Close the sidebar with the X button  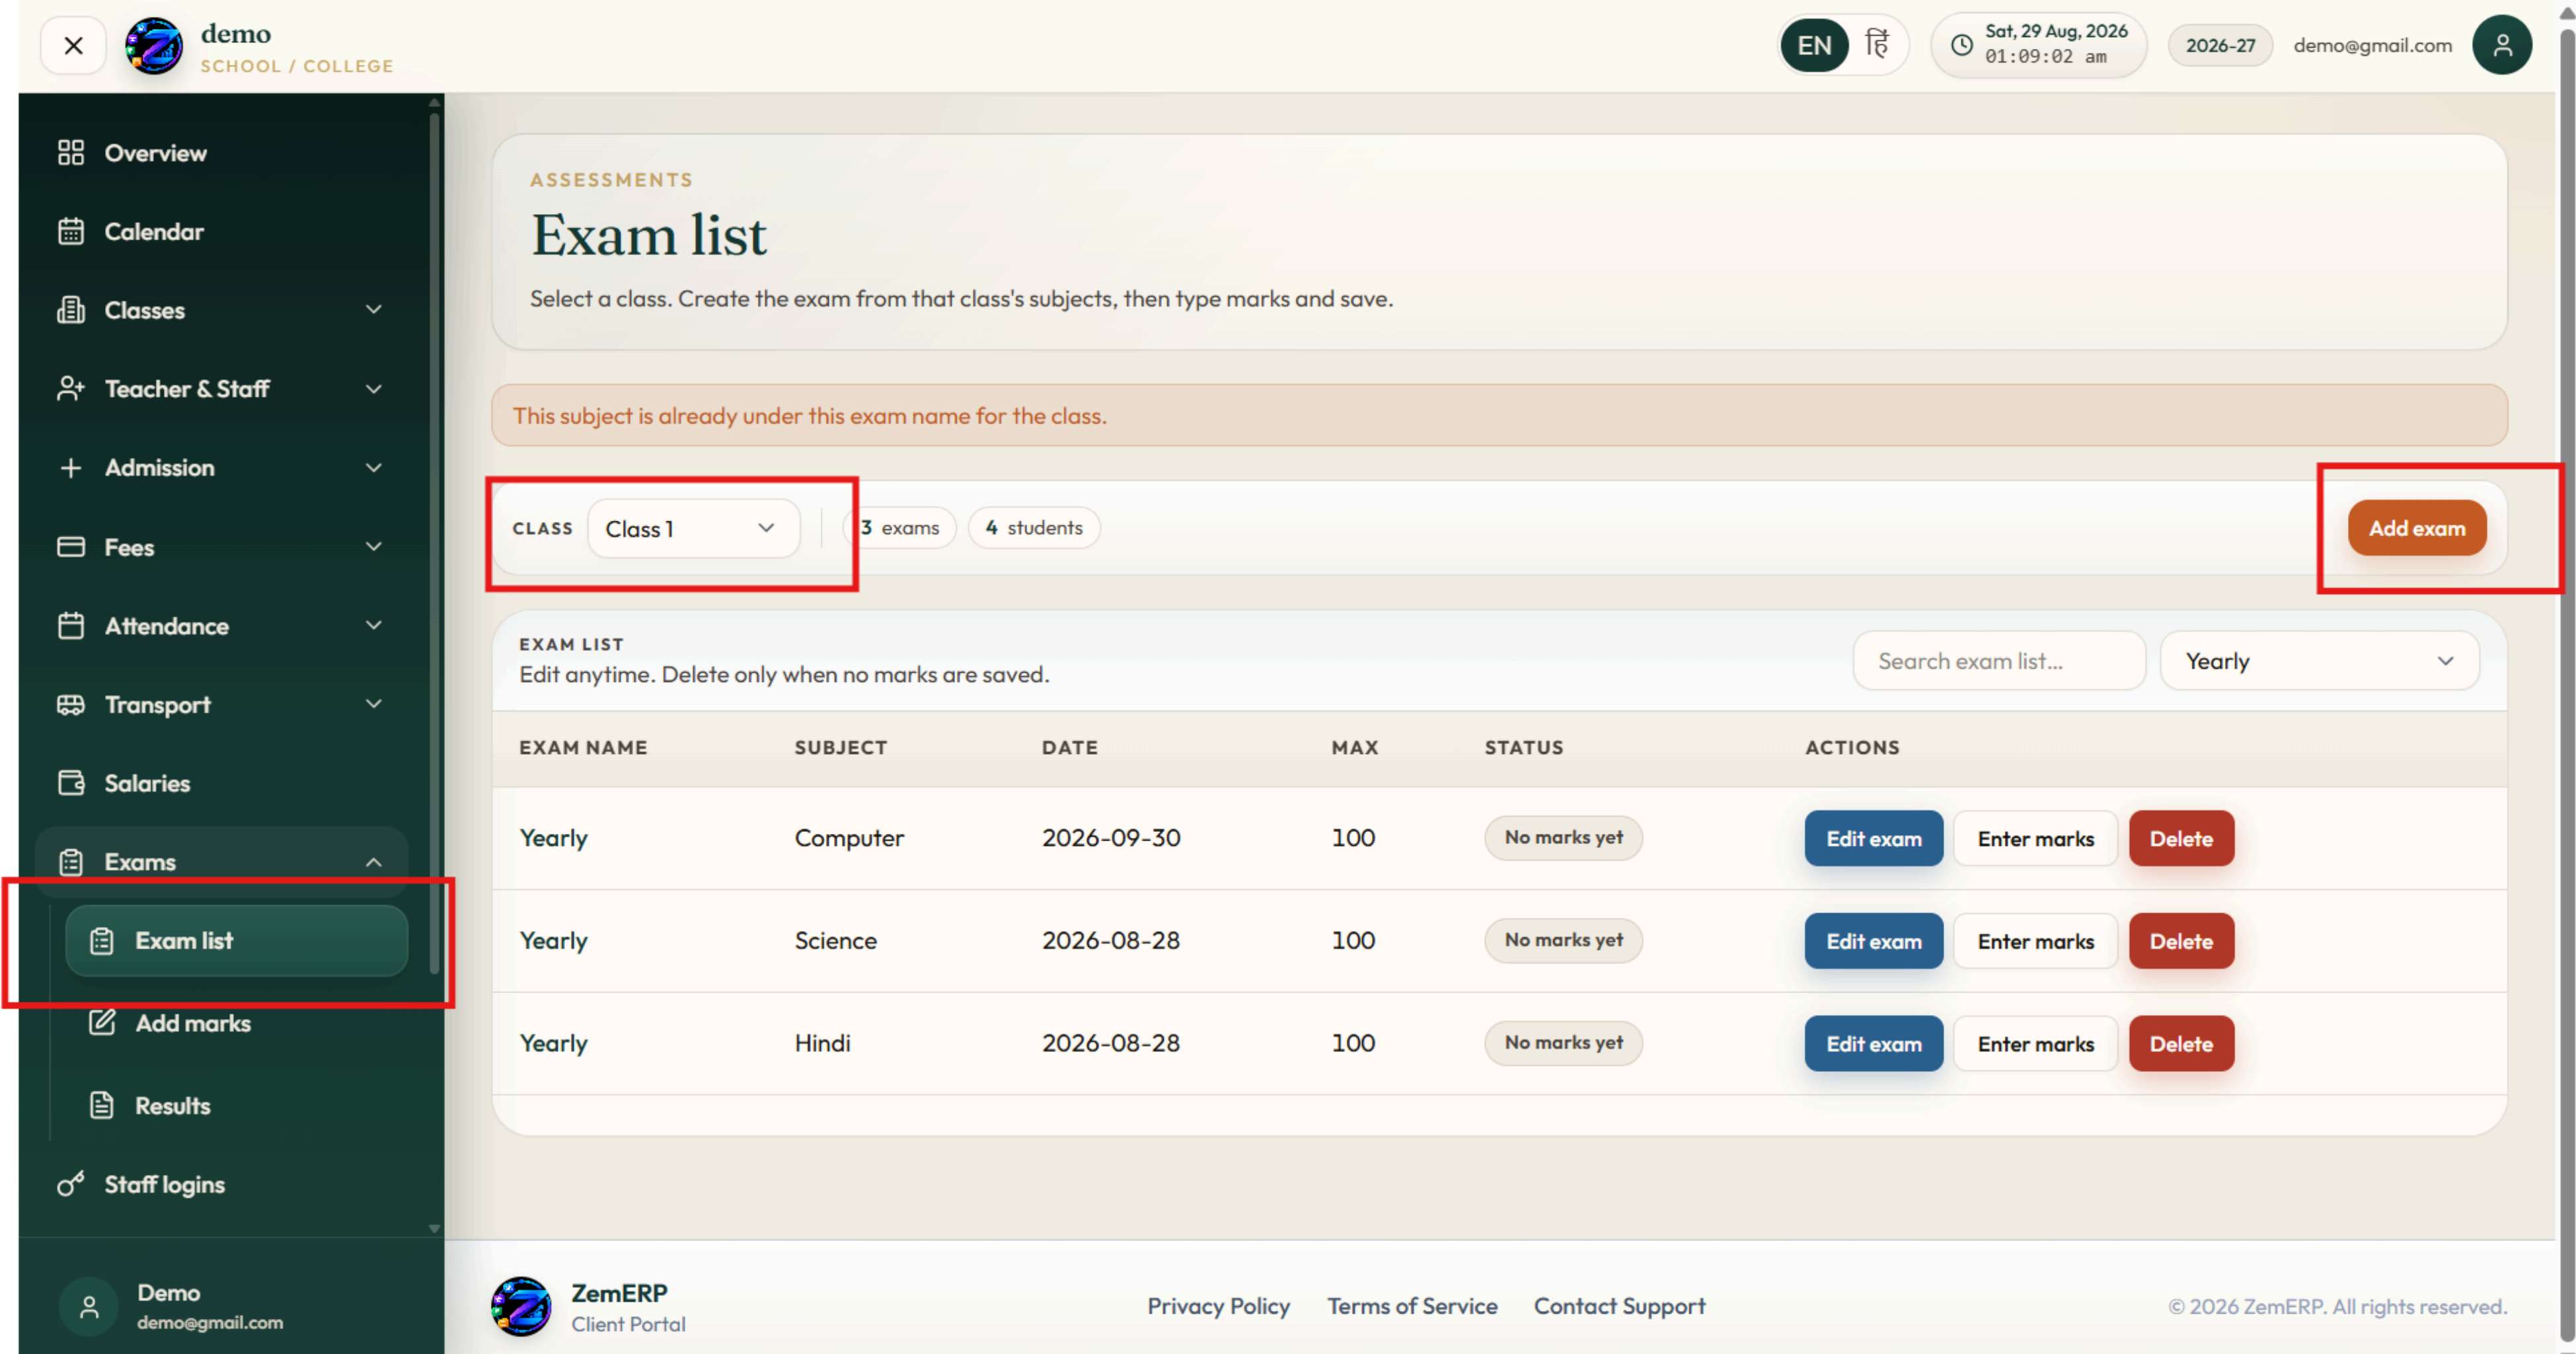point(73,45)
